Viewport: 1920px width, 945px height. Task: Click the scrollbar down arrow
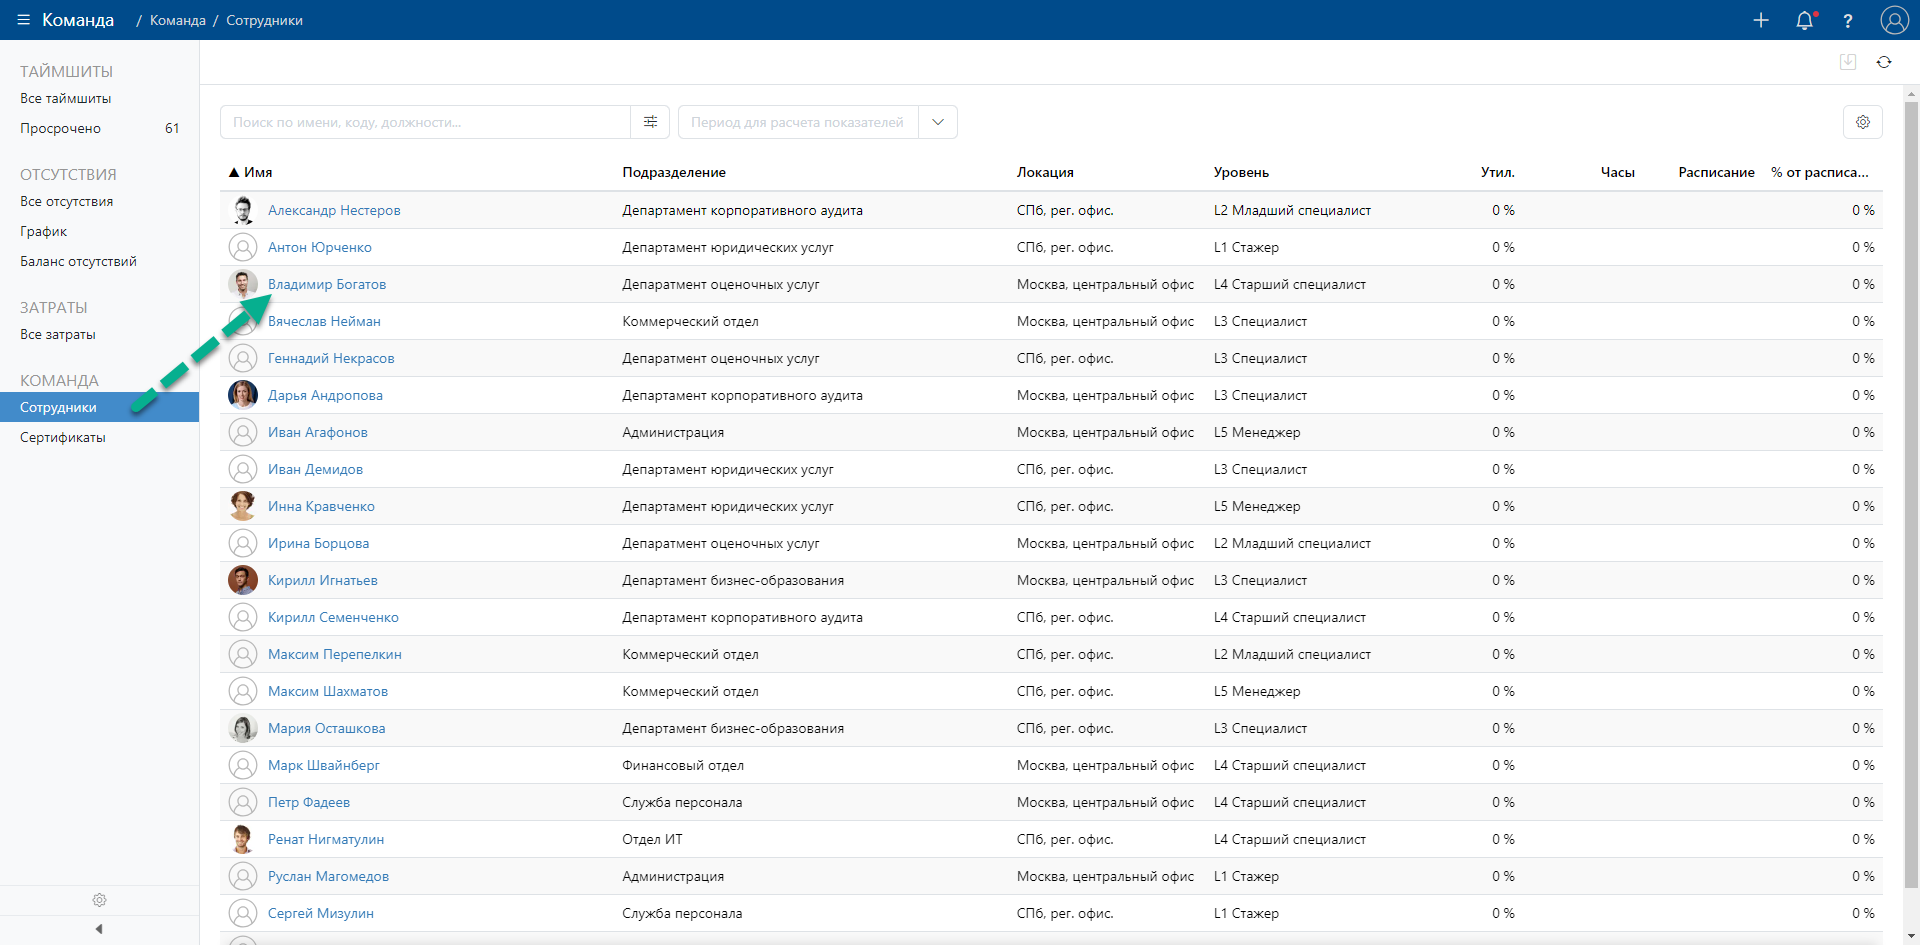point(1911,938)
